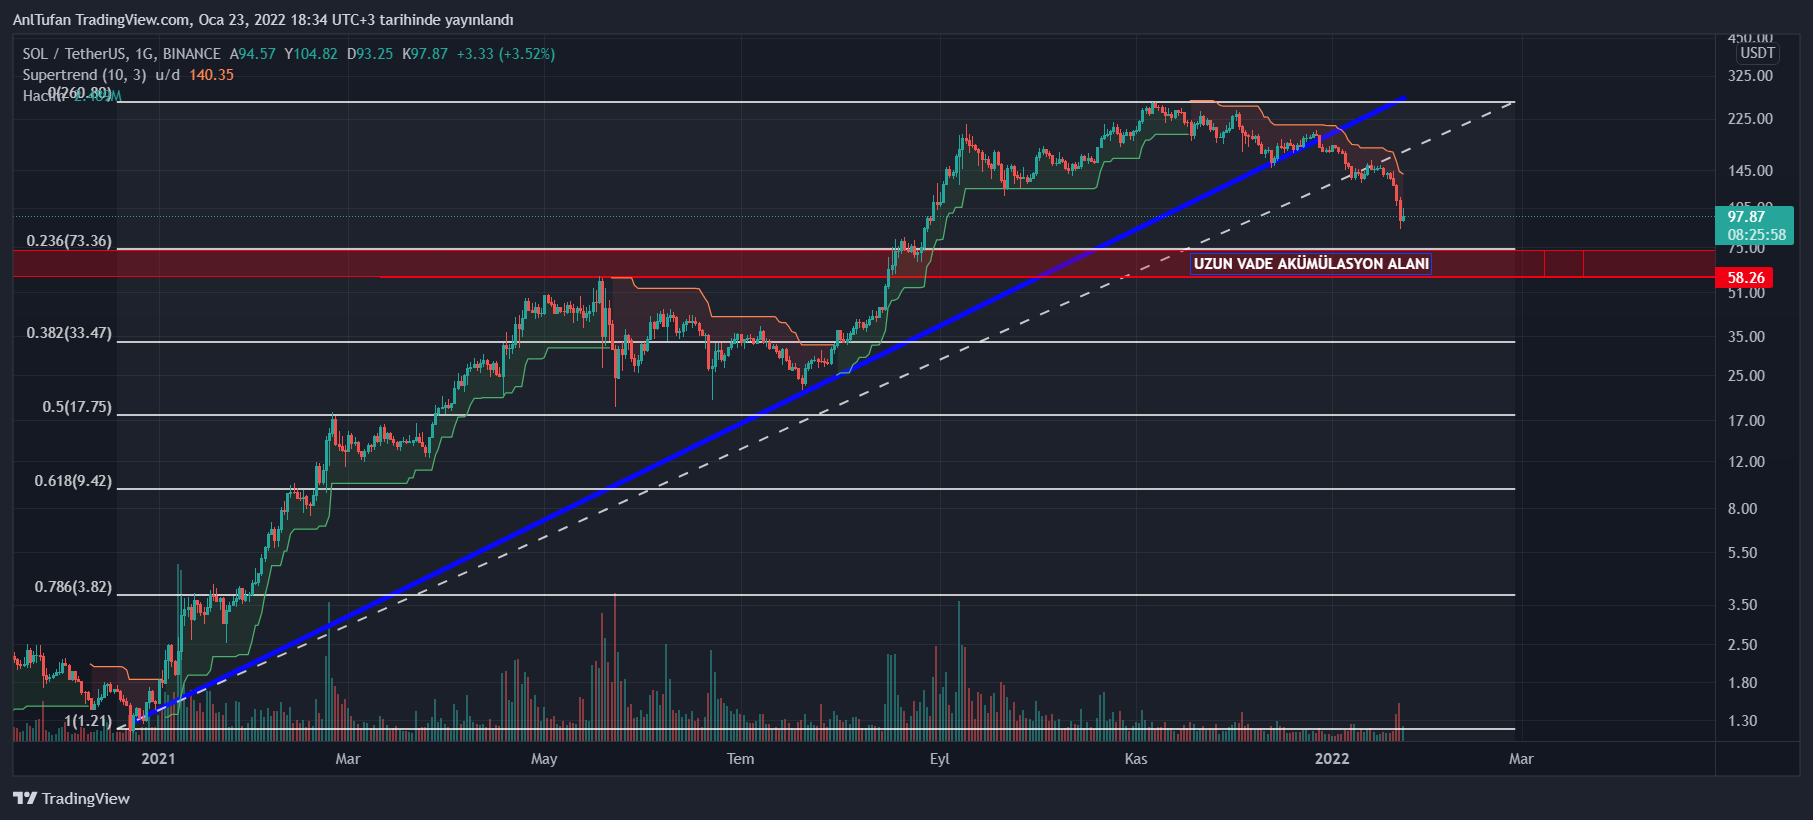Image resolution: width=1813 pixels, height=820 pixels.
Task: Click the Tem label on time axis
Action: [740, 759]
